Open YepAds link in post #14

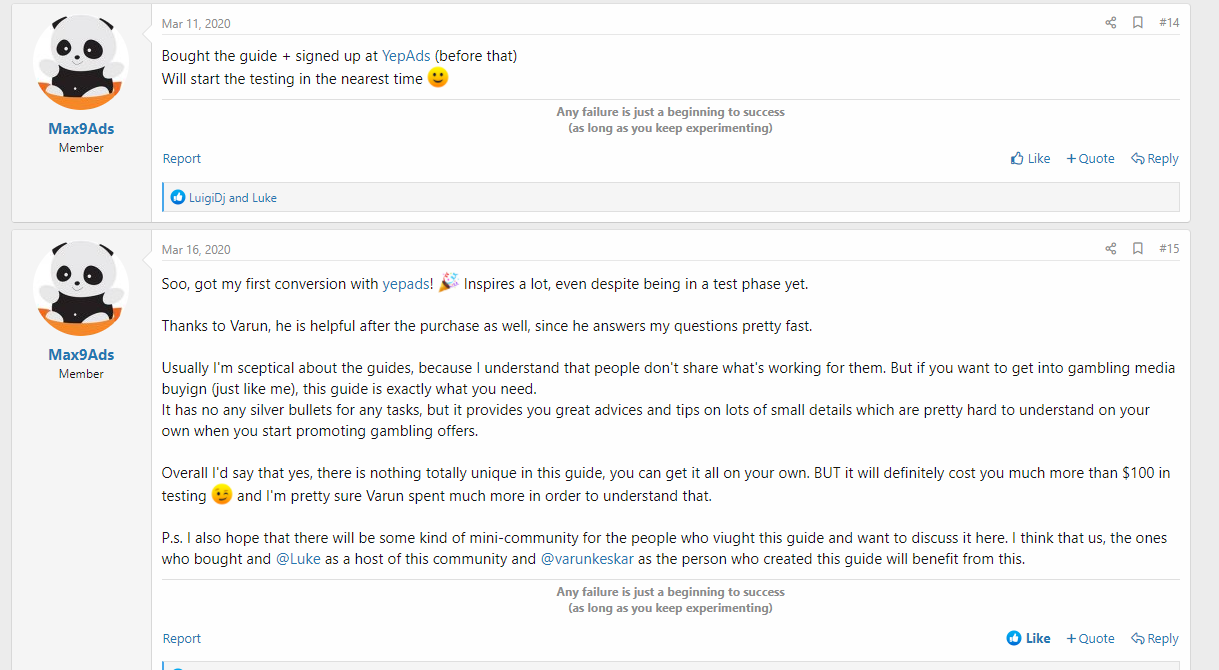406,56
